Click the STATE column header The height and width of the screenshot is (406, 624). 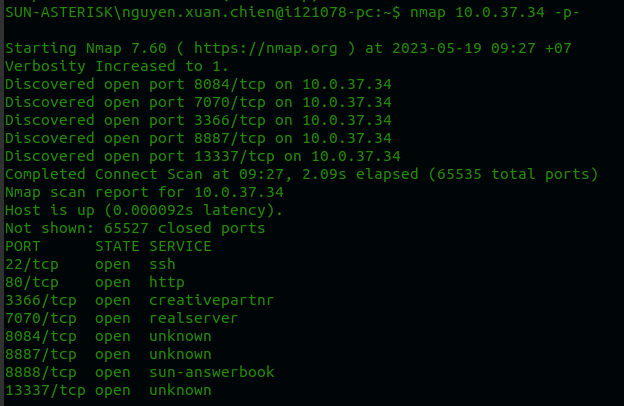pyautogui.click(x=117, y=246)
